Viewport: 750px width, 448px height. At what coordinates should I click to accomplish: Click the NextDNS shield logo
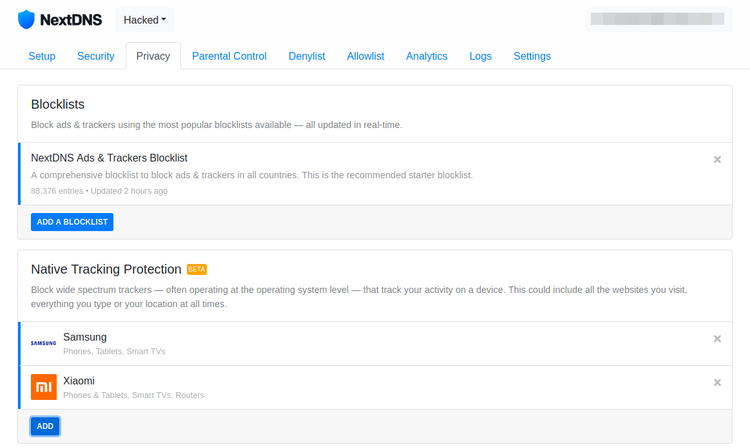click(x=26, y=20)
